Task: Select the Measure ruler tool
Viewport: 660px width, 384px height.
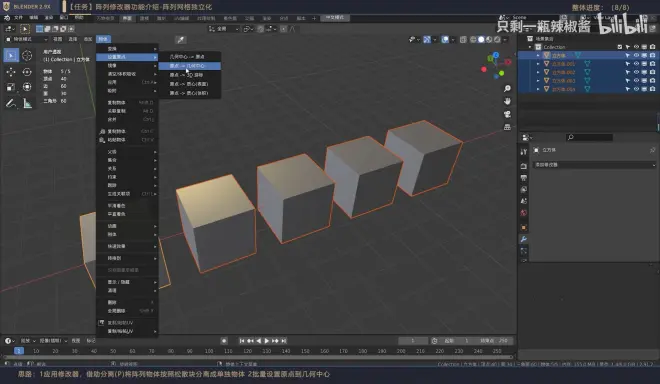Action: point(27,103)
